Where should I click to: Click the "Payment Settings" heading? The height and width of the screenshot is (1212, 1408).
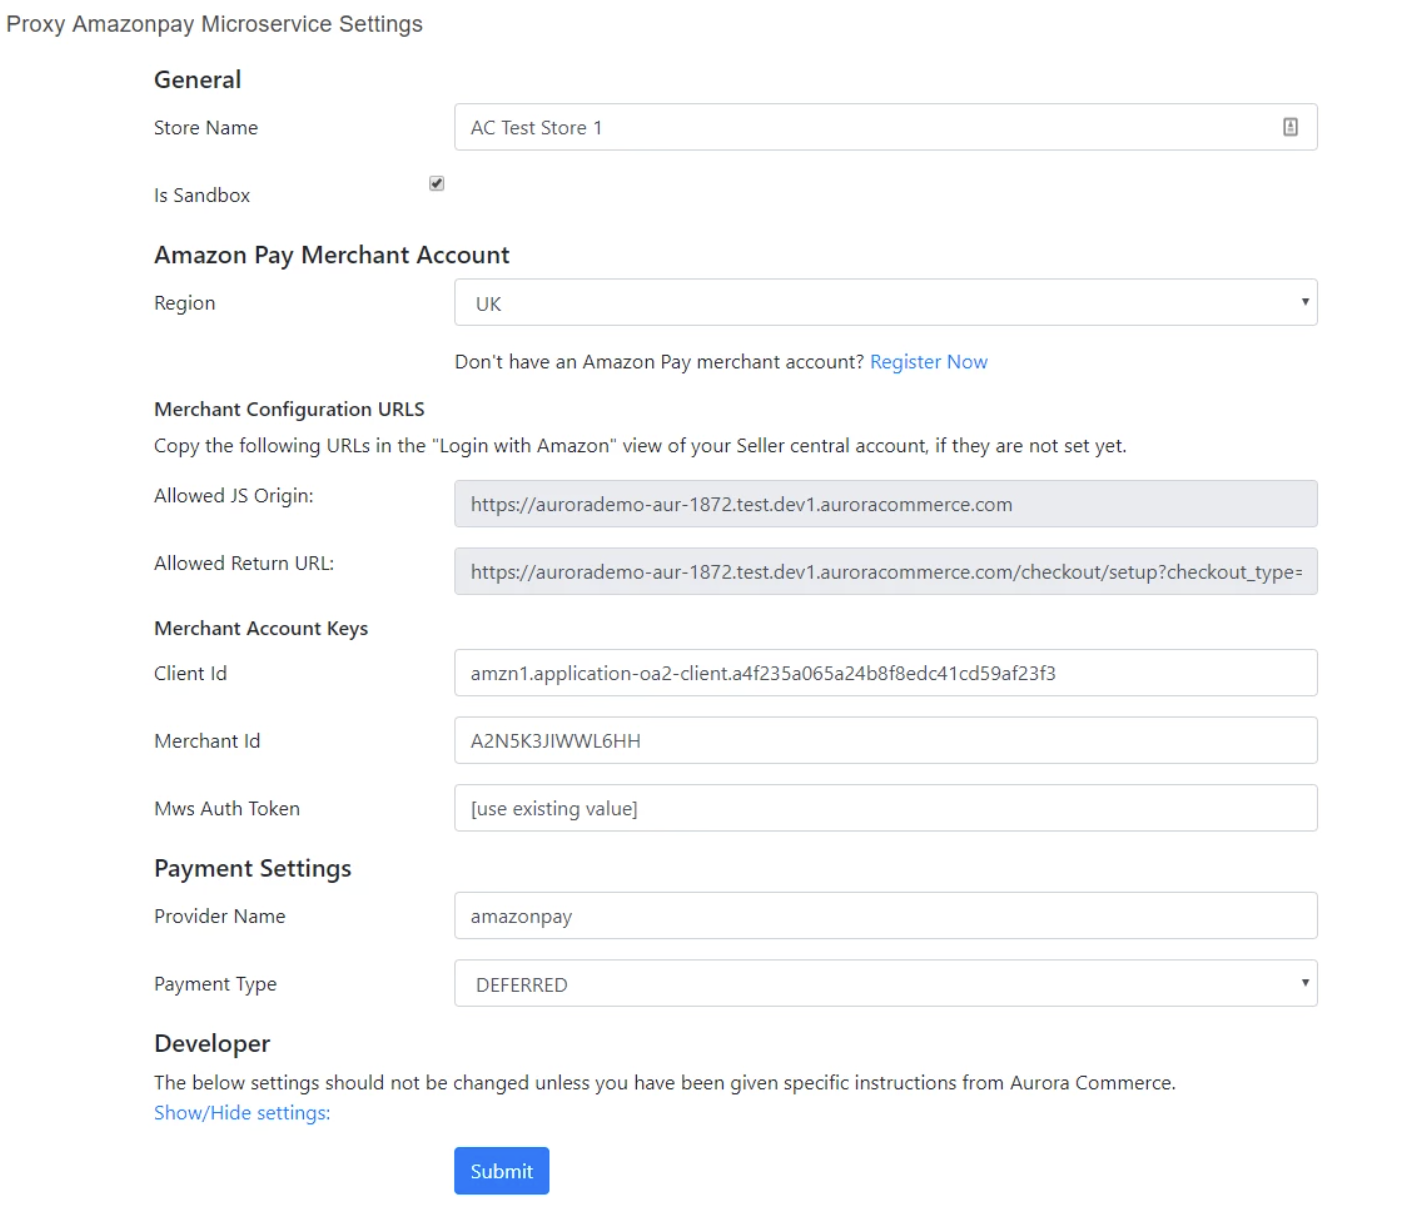pyautogui.click(x=253, y=868)
